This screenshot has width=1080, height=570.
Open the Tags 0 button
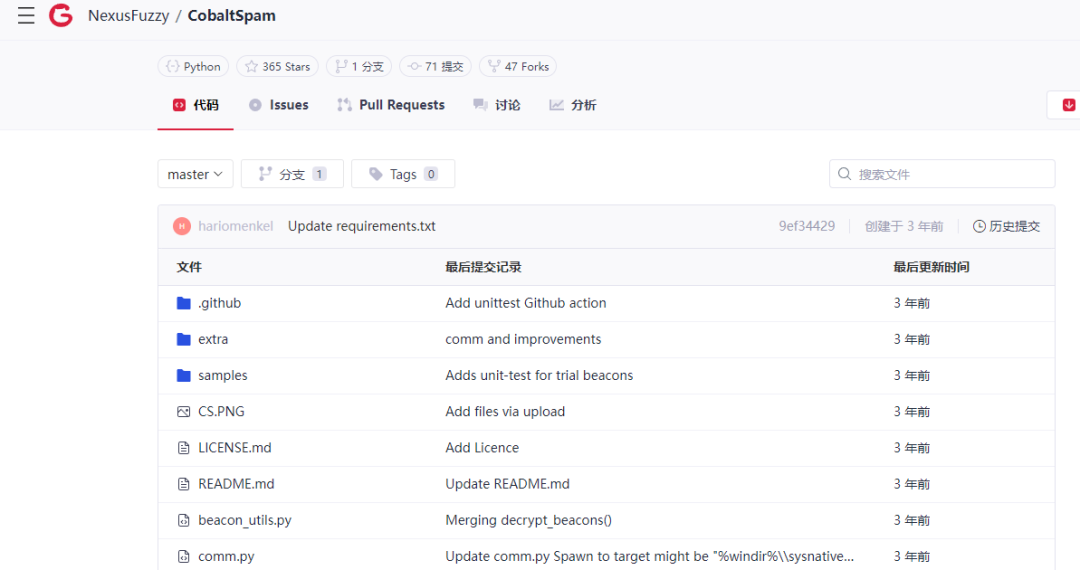click(403, 174)
